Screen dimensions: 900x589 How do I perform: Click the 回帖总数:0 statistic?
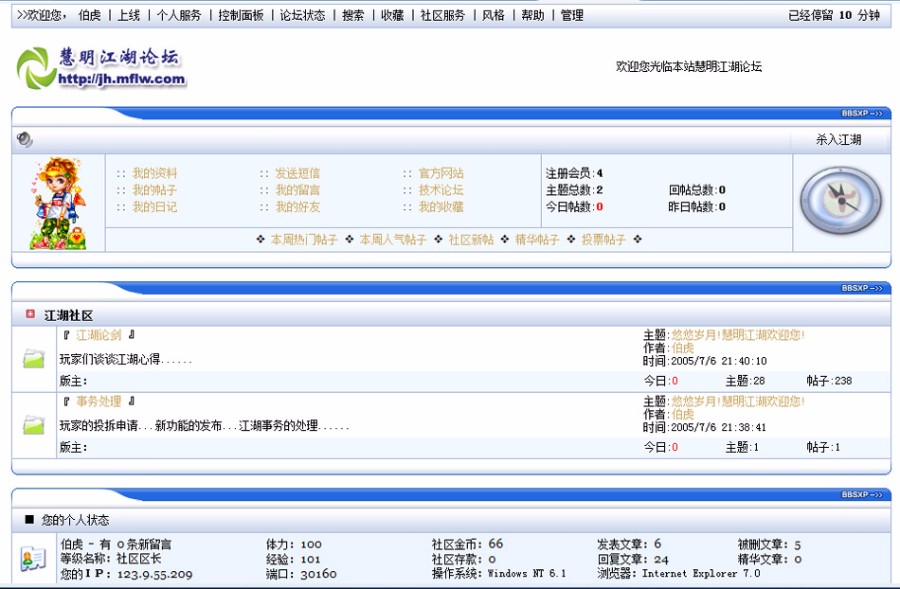tap(697, 189)
